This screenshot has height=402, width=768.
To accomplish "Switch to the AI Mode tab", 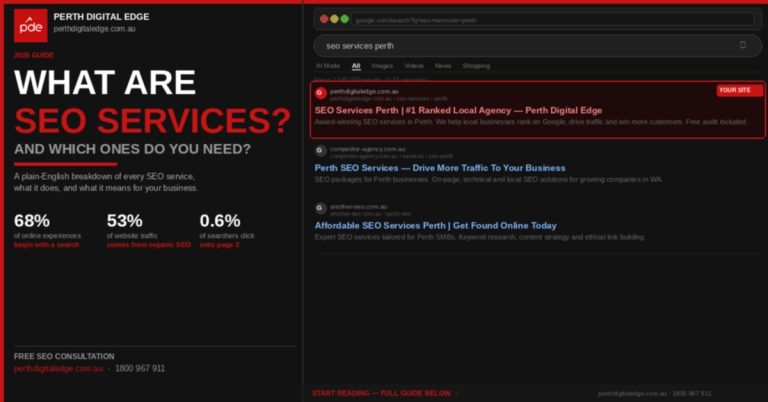I will [328, 66].
